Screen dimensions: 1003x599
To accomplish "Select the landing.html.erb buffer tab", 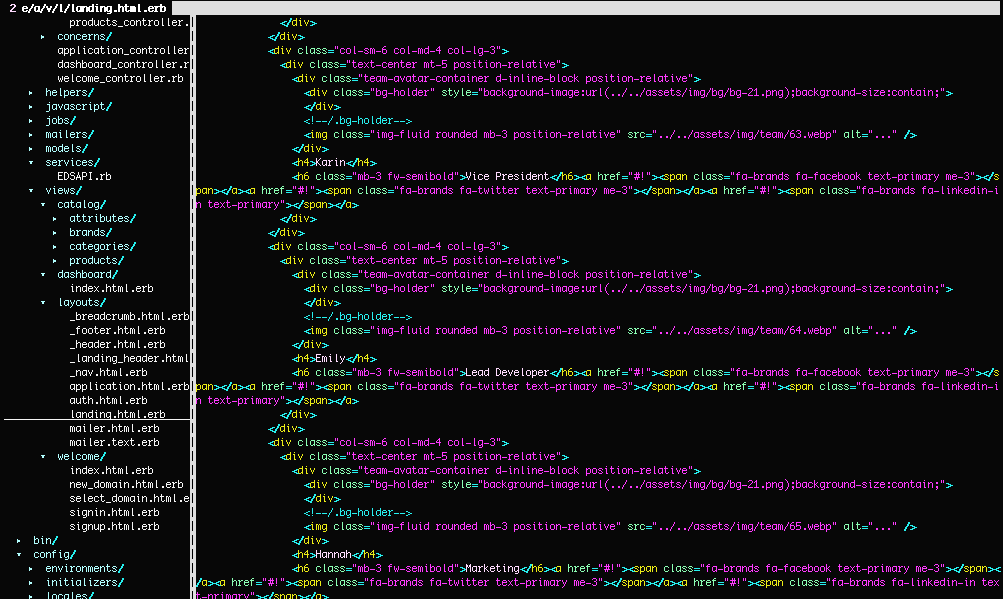I will click(x=86, y=8).
